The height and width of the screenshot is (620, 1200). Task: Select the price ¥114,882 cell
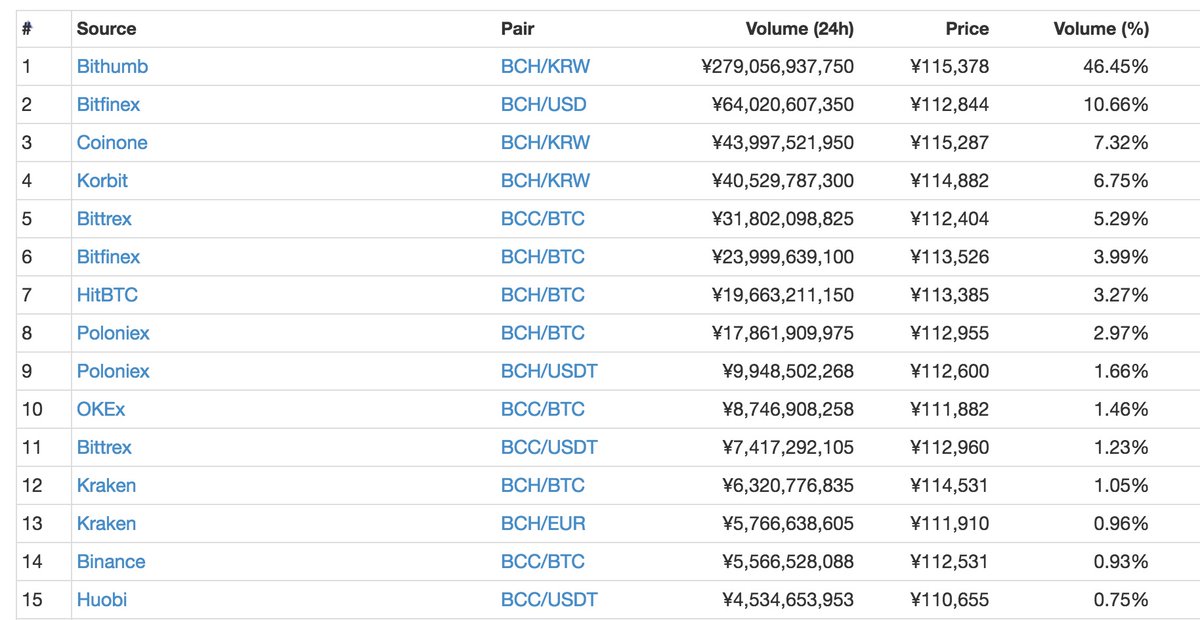tap(950, 181)
